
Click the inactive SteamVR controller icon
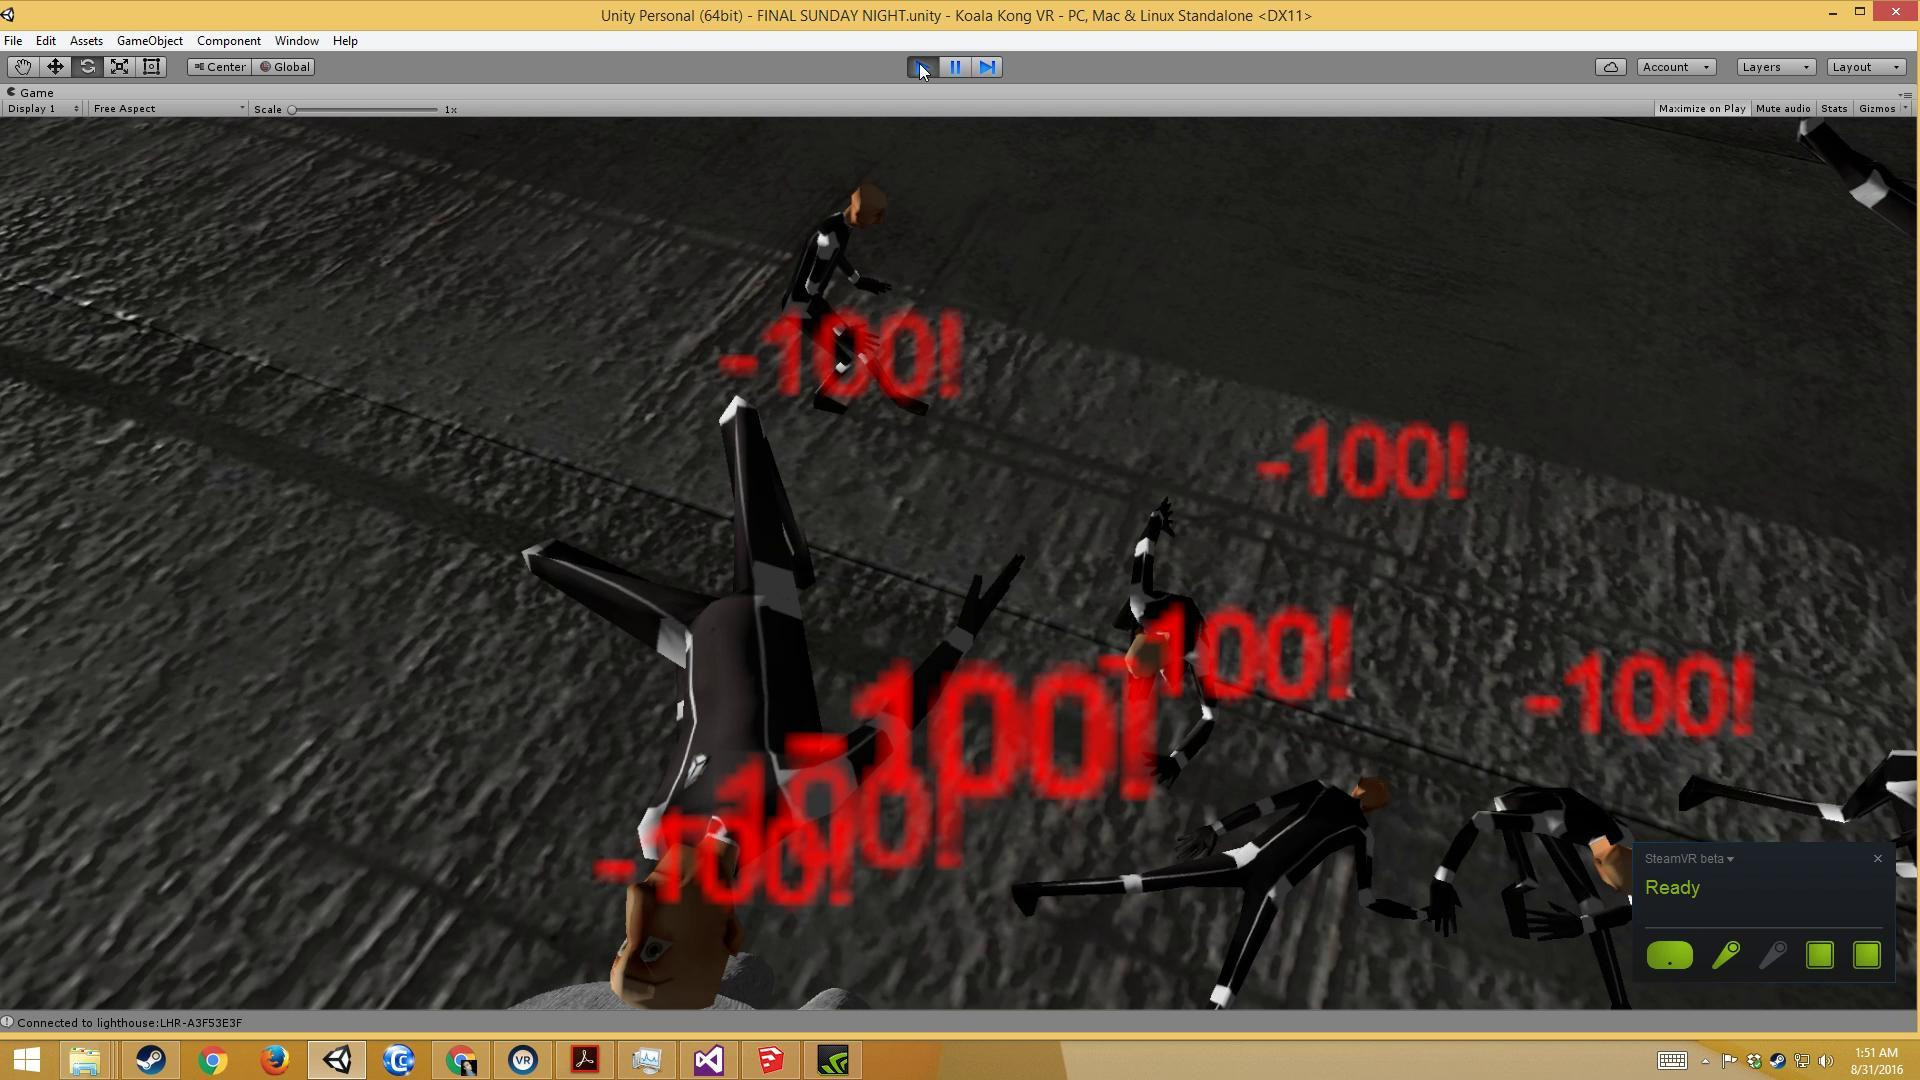coord(1773,956)
